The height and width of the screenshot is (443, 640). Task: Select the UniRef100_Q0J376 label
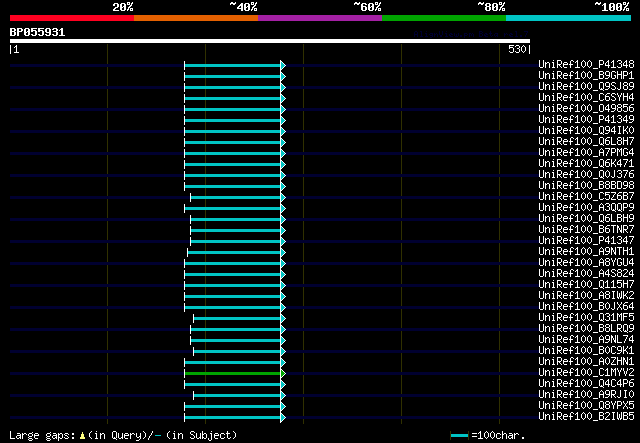coord(586,174)
